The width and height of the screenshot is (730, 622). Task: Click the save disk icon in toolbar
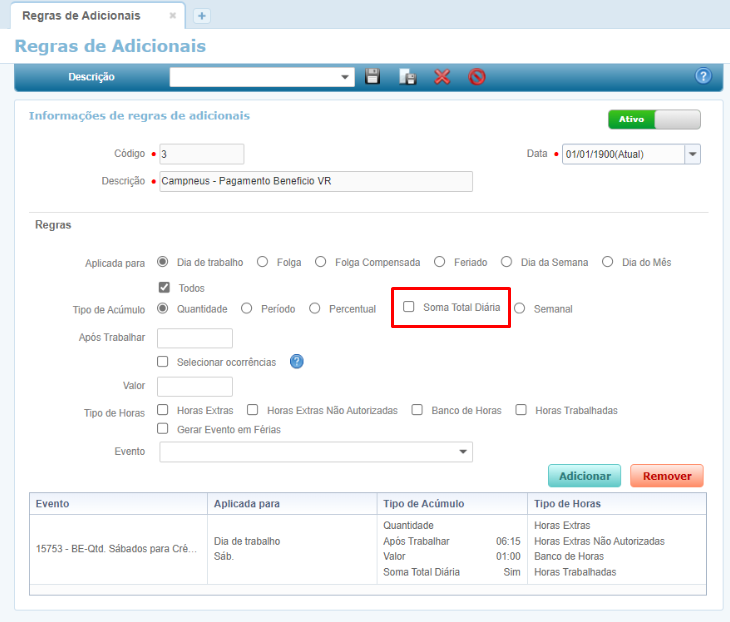coord(372,76)
